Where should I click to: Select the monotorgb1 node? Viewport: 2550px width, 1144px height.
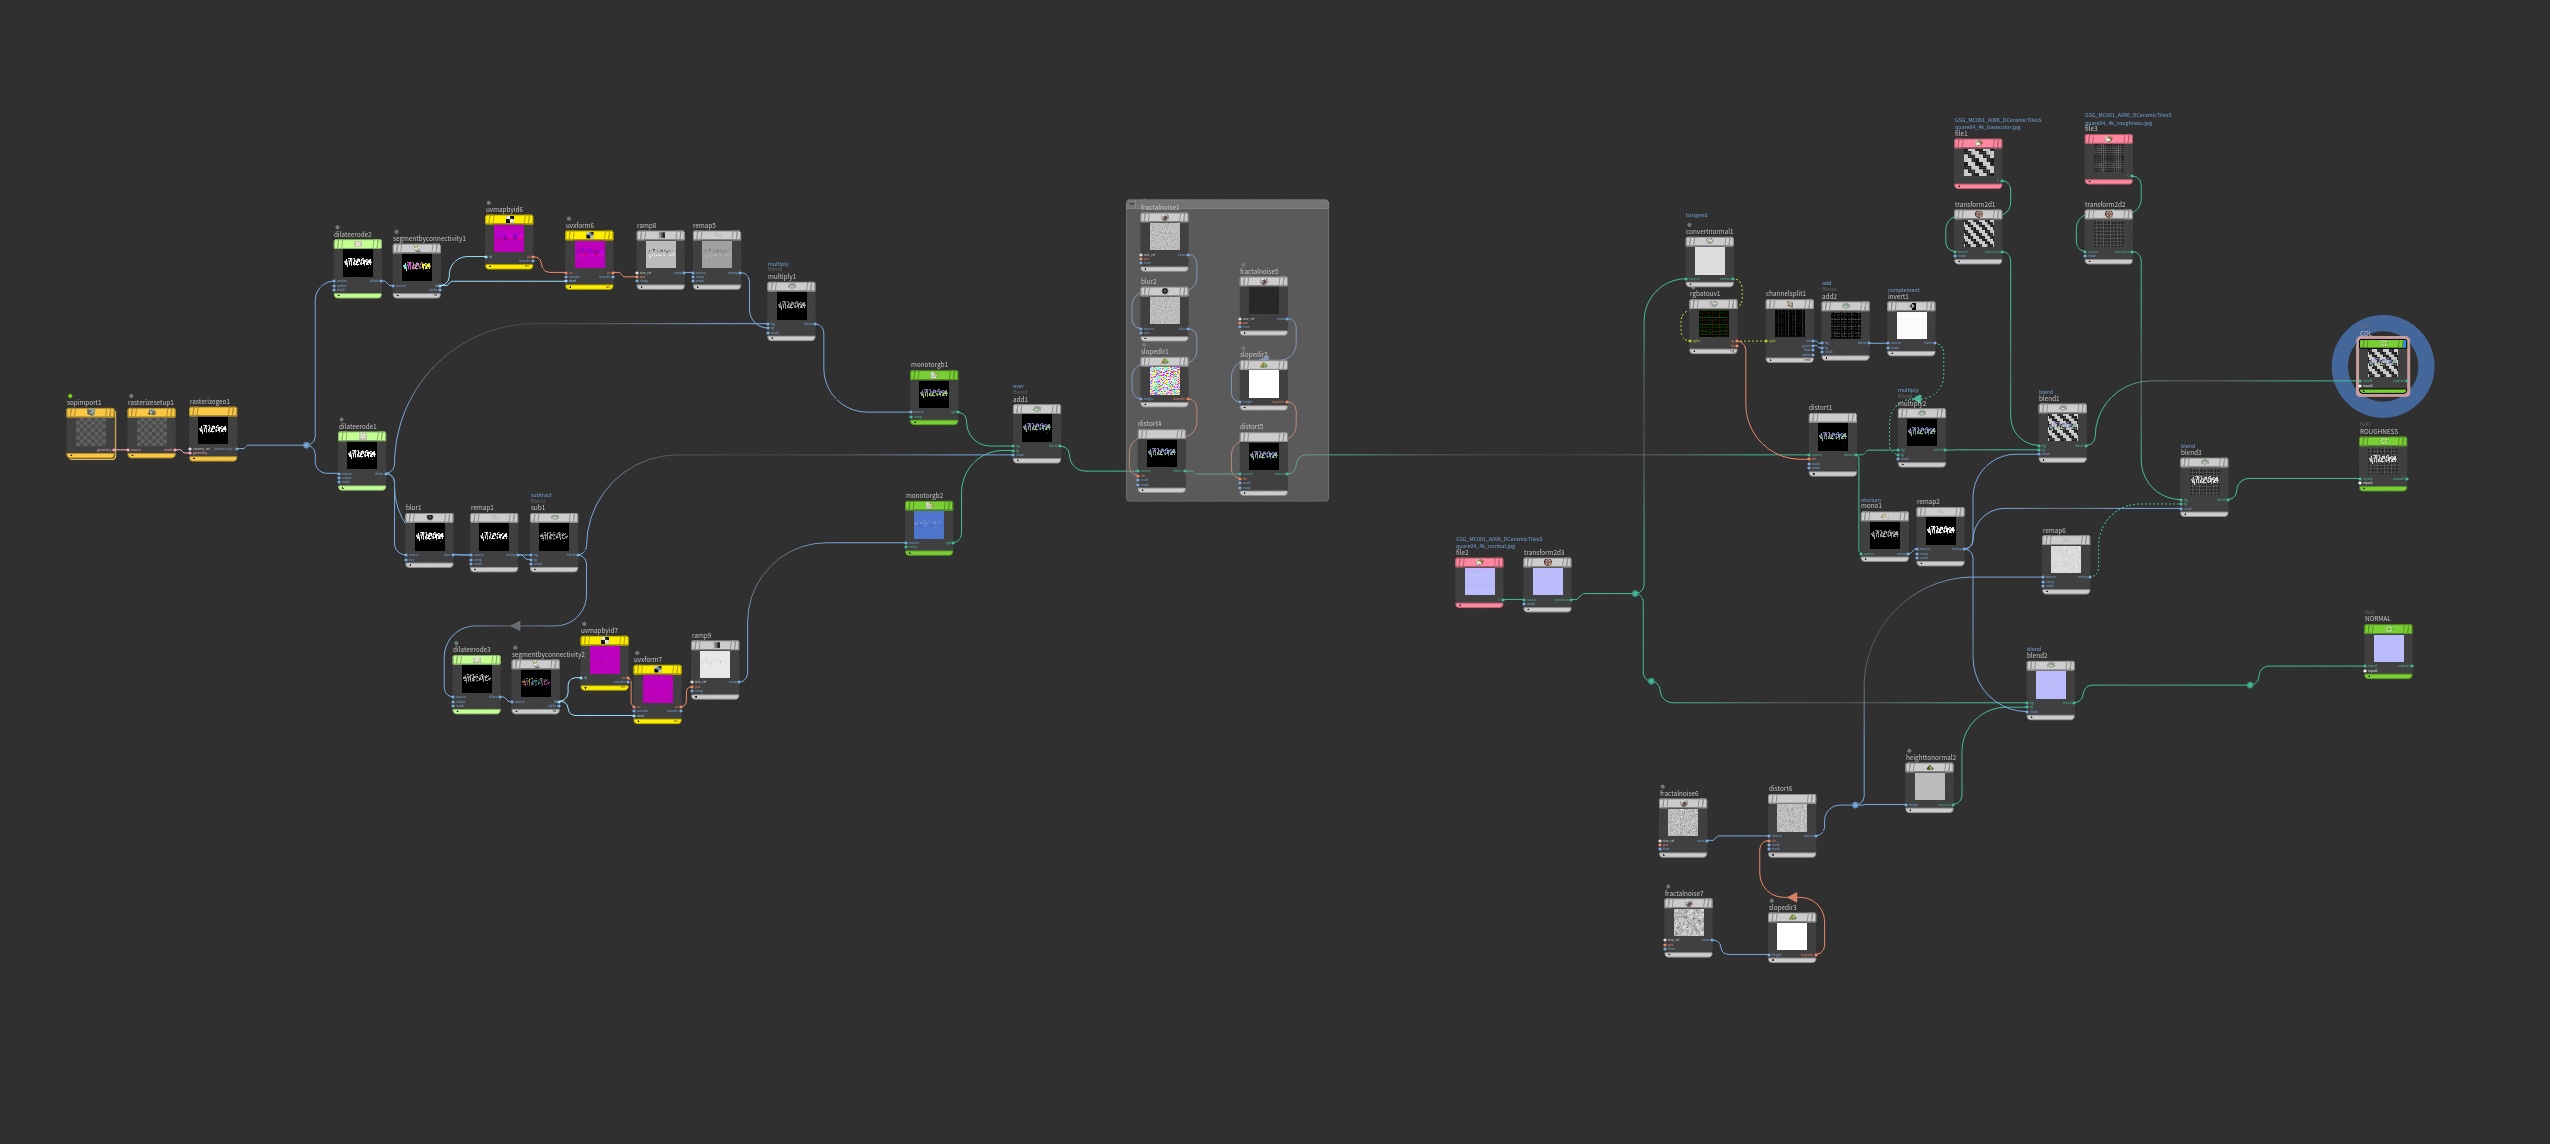[934, 397]
